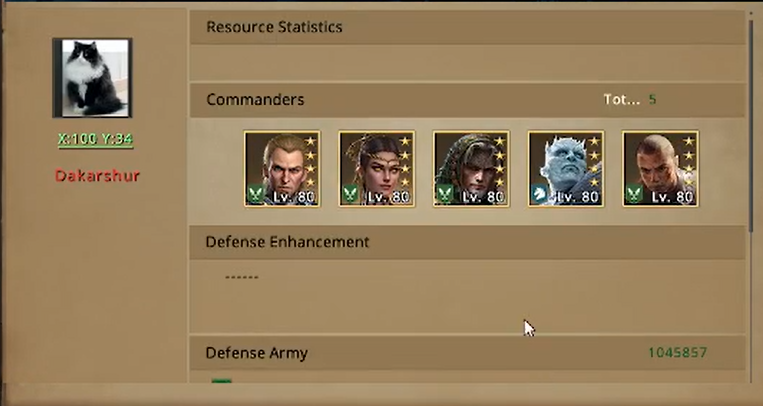Click the player name Dakarshur
Image resolution: width=763 pixels, height=406 pixels.
(97, 176)
